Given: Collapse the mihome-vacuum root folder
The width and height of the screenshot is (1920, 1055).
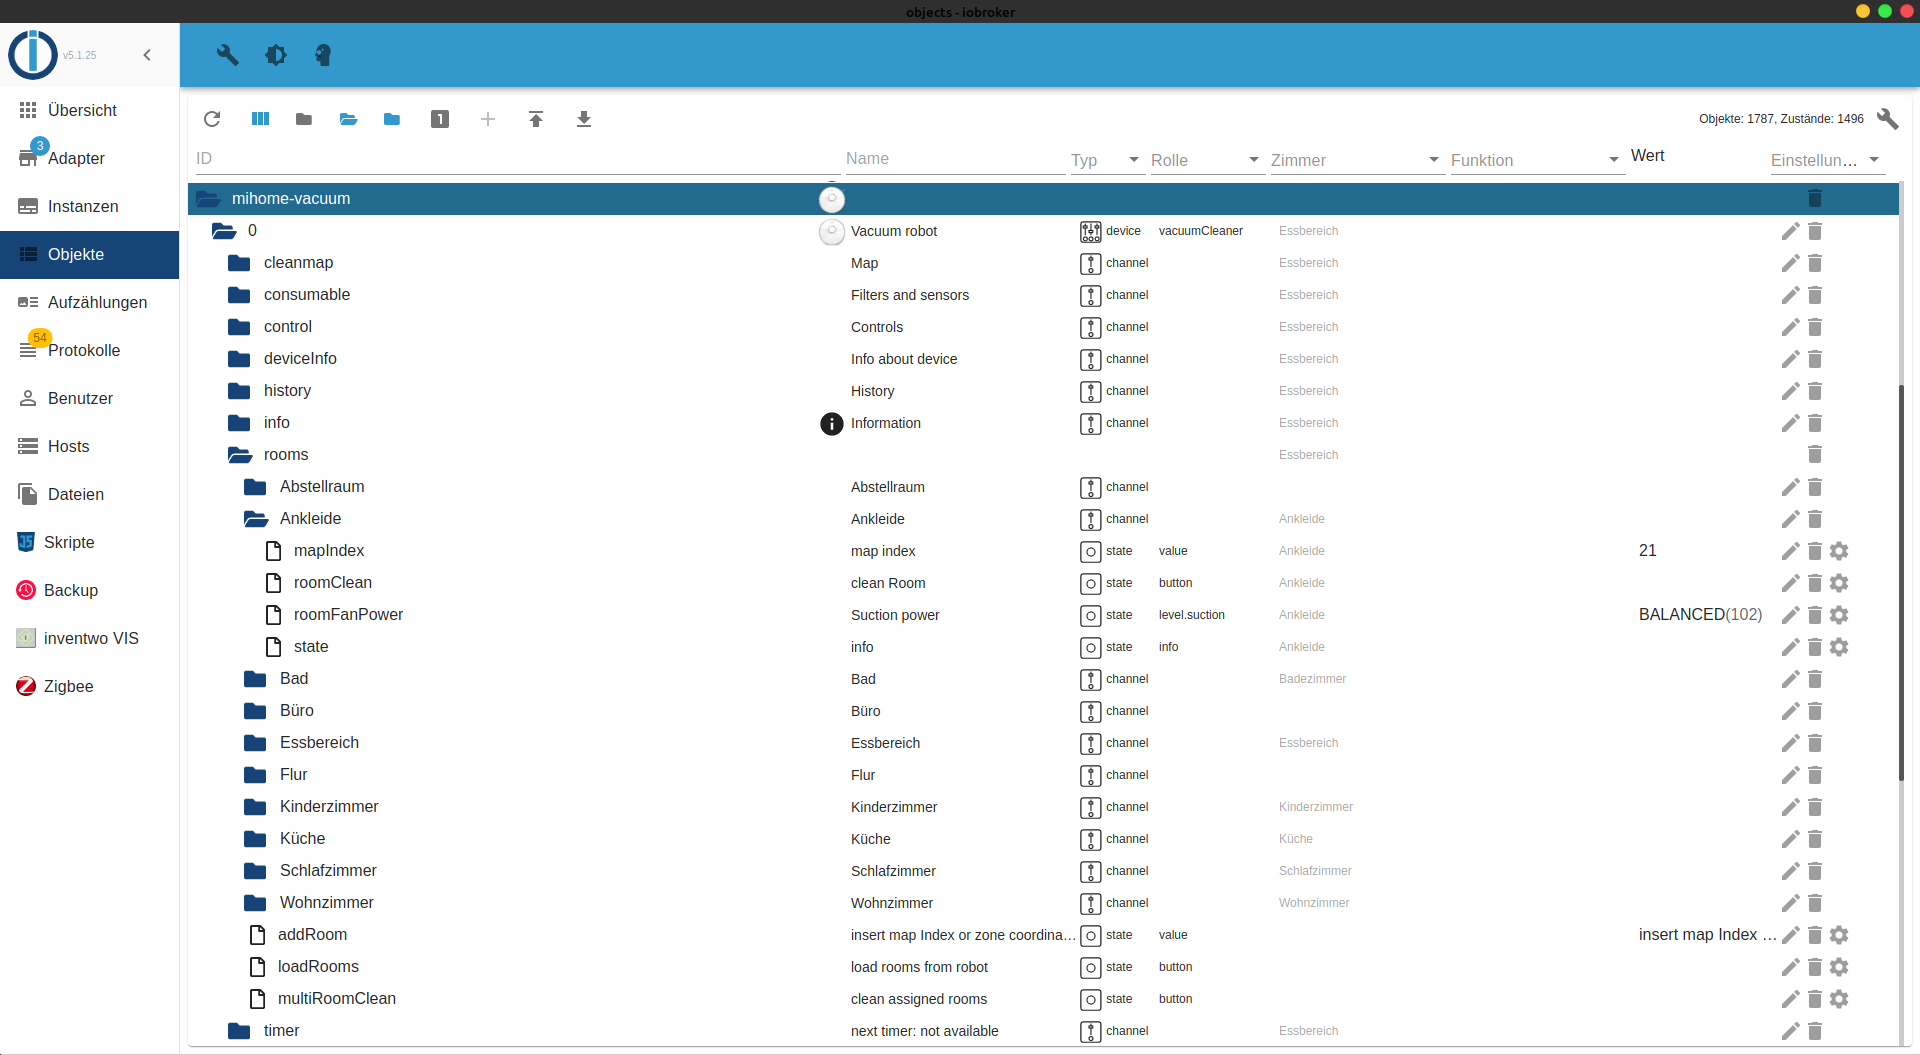Looking at the screenshot, I should pos(208,199).
